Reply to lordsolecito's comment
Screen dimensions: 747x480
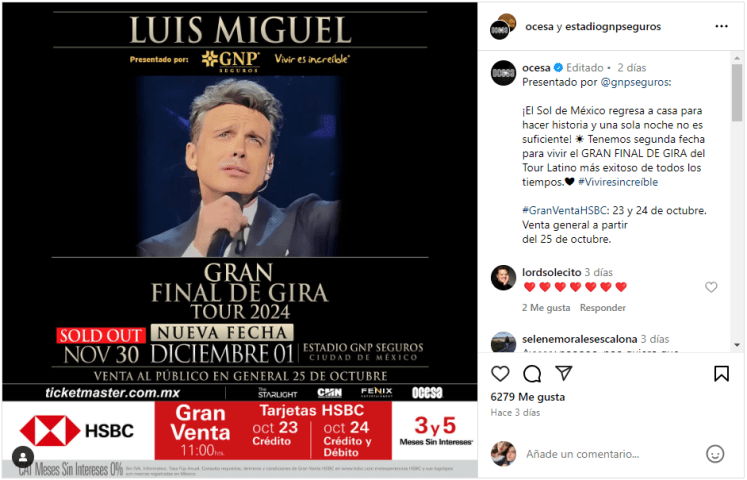(603, 308)
